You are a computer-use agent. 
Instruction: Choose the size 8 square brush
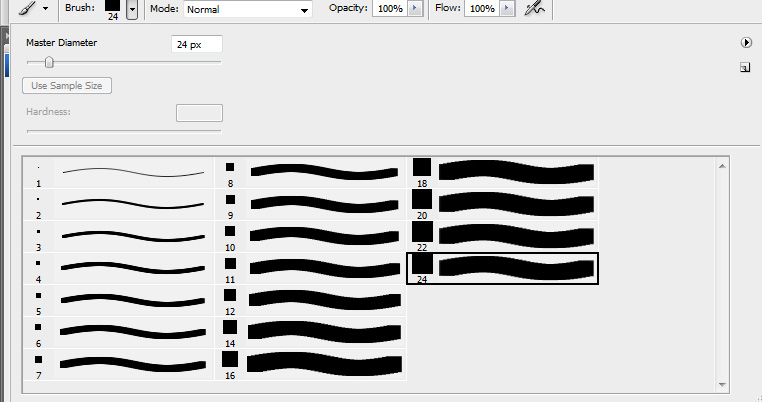pyautogui.click(x=310, y=173)
